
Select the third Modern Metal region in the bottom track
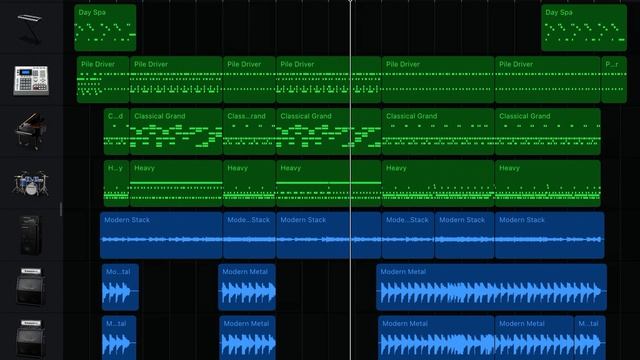point(436,338)
